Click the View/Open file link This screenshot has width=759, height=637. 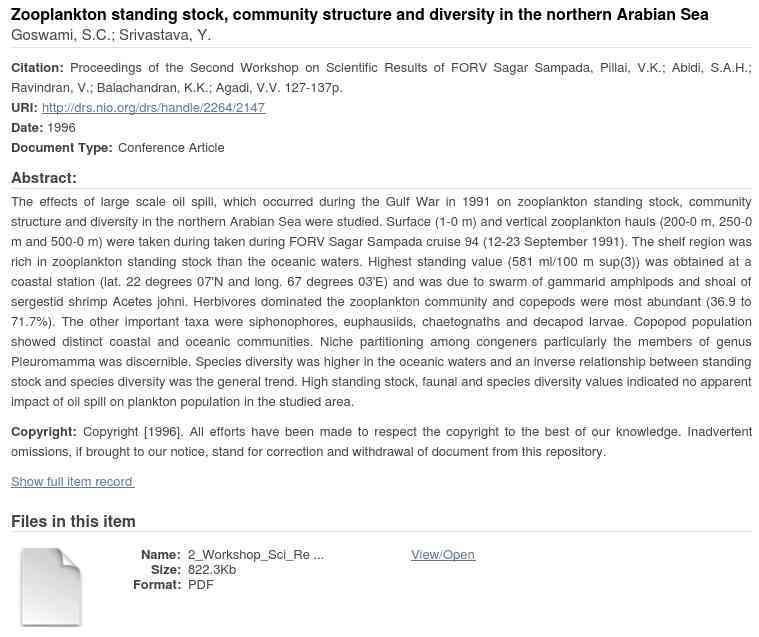442,555
